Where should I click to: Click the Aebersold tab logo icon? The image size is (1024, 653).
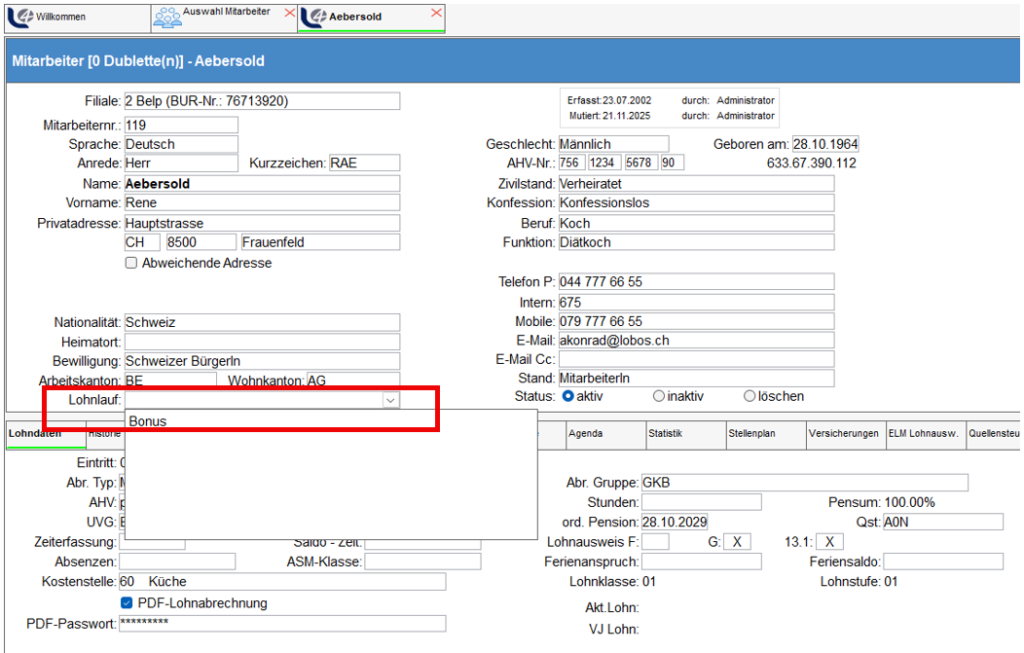[x=314, y=17]
